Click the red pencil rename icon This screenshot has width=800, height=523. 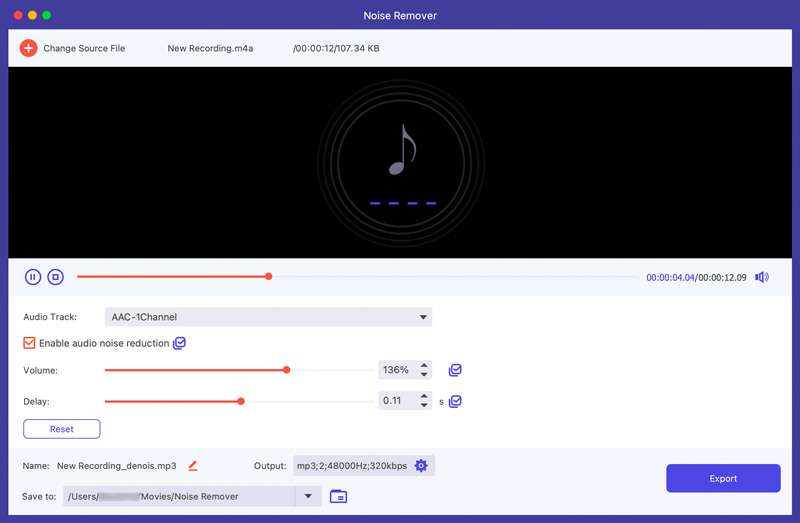pos(193,465)
